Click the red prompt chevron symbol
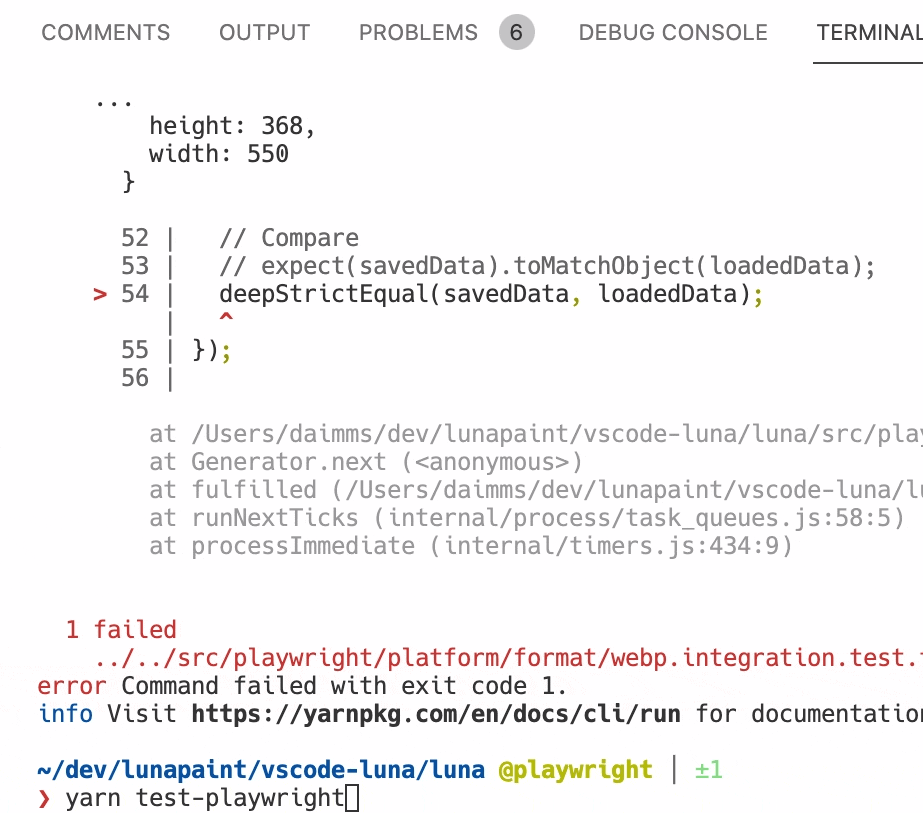Screen dimensions: 923x813 coord(43,798)
